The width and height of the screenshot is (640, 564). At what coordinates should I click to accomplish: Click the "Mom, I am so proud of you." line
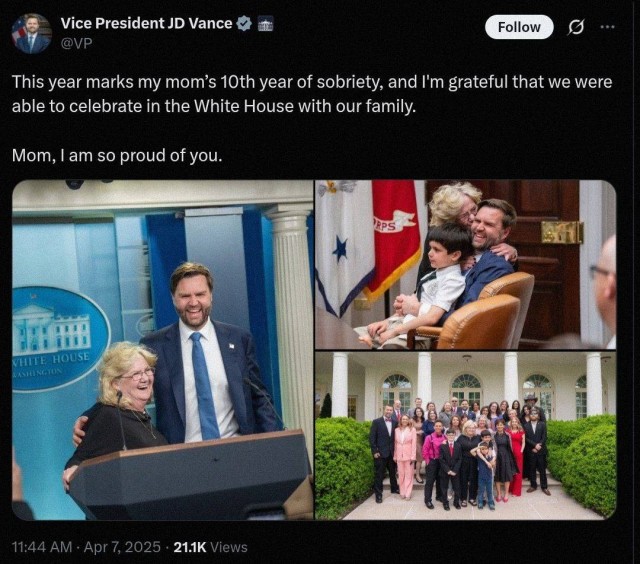(x=117, y=156)
